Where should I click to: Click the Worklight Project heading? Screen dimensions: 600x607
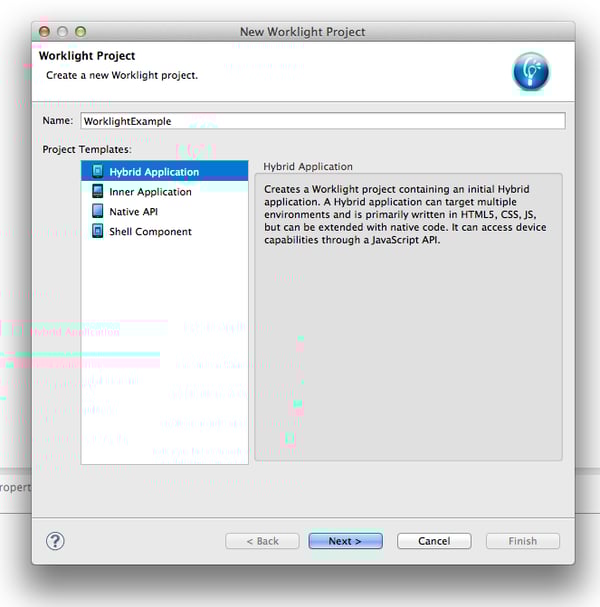[x=87, y=56]
